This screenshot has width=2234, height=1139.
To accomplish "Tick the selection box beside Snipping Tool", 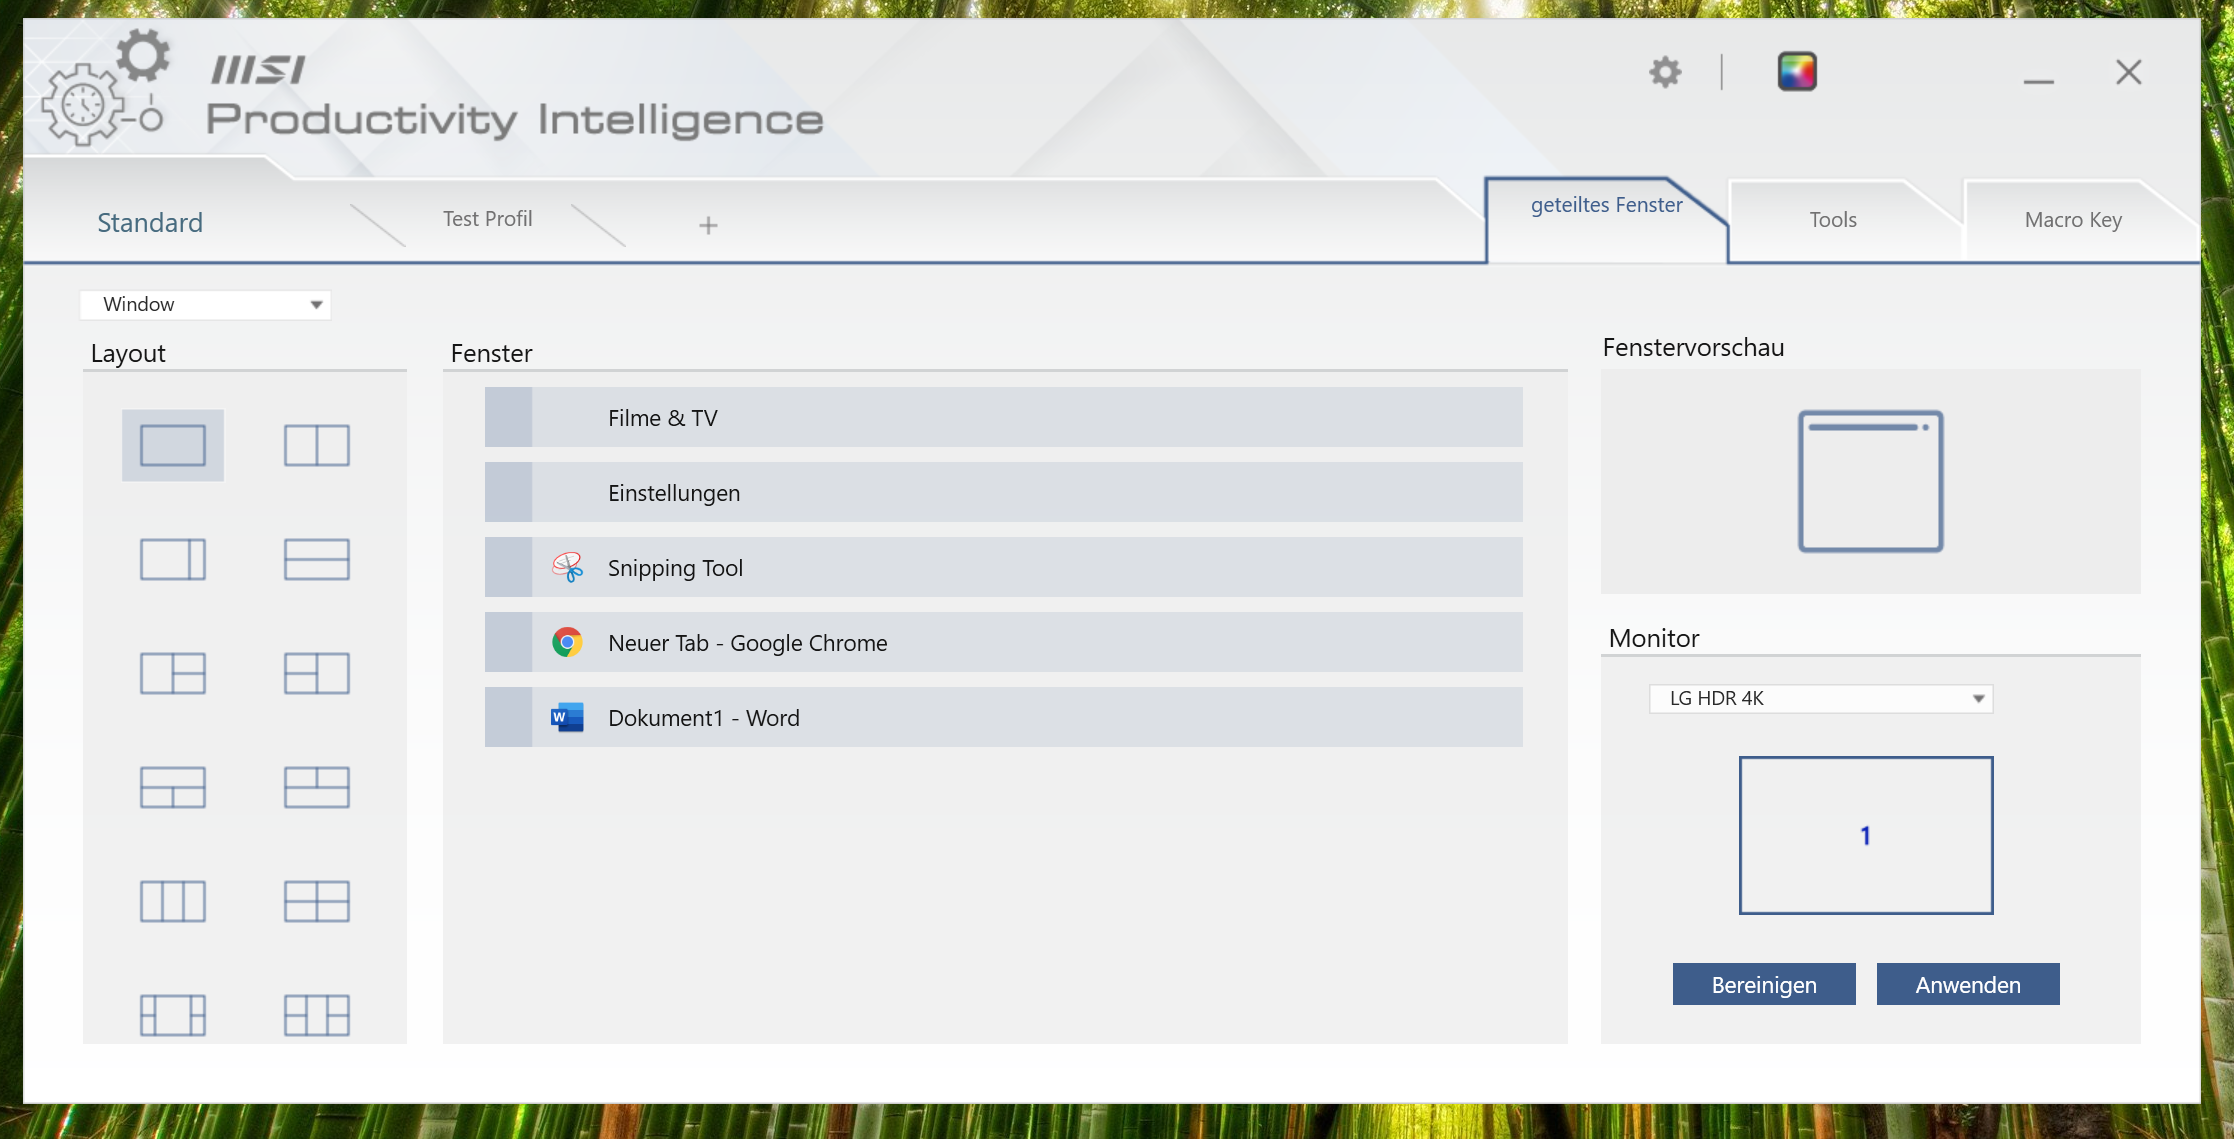I will click(508, 567).
